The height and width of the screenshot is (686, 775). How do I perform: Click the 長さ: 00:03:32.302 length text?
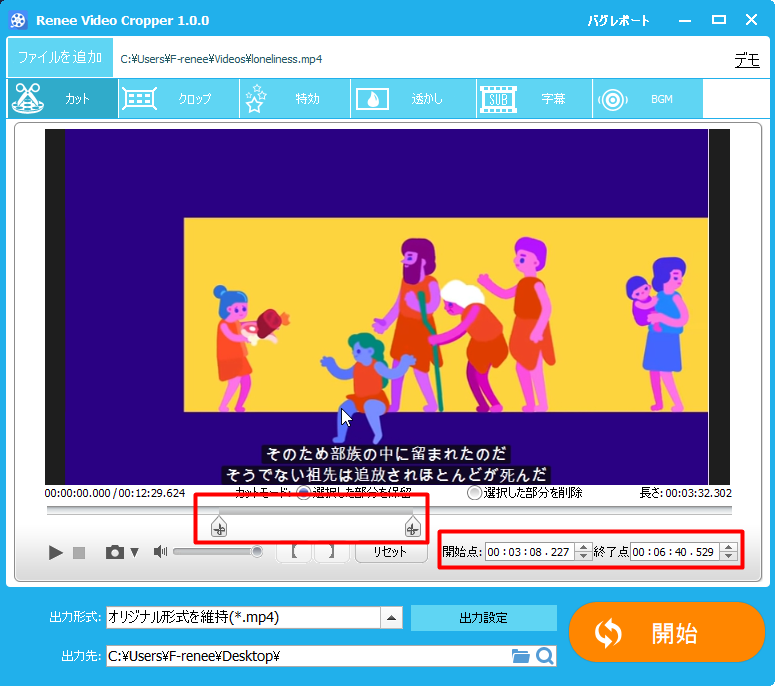pos(686,493)
